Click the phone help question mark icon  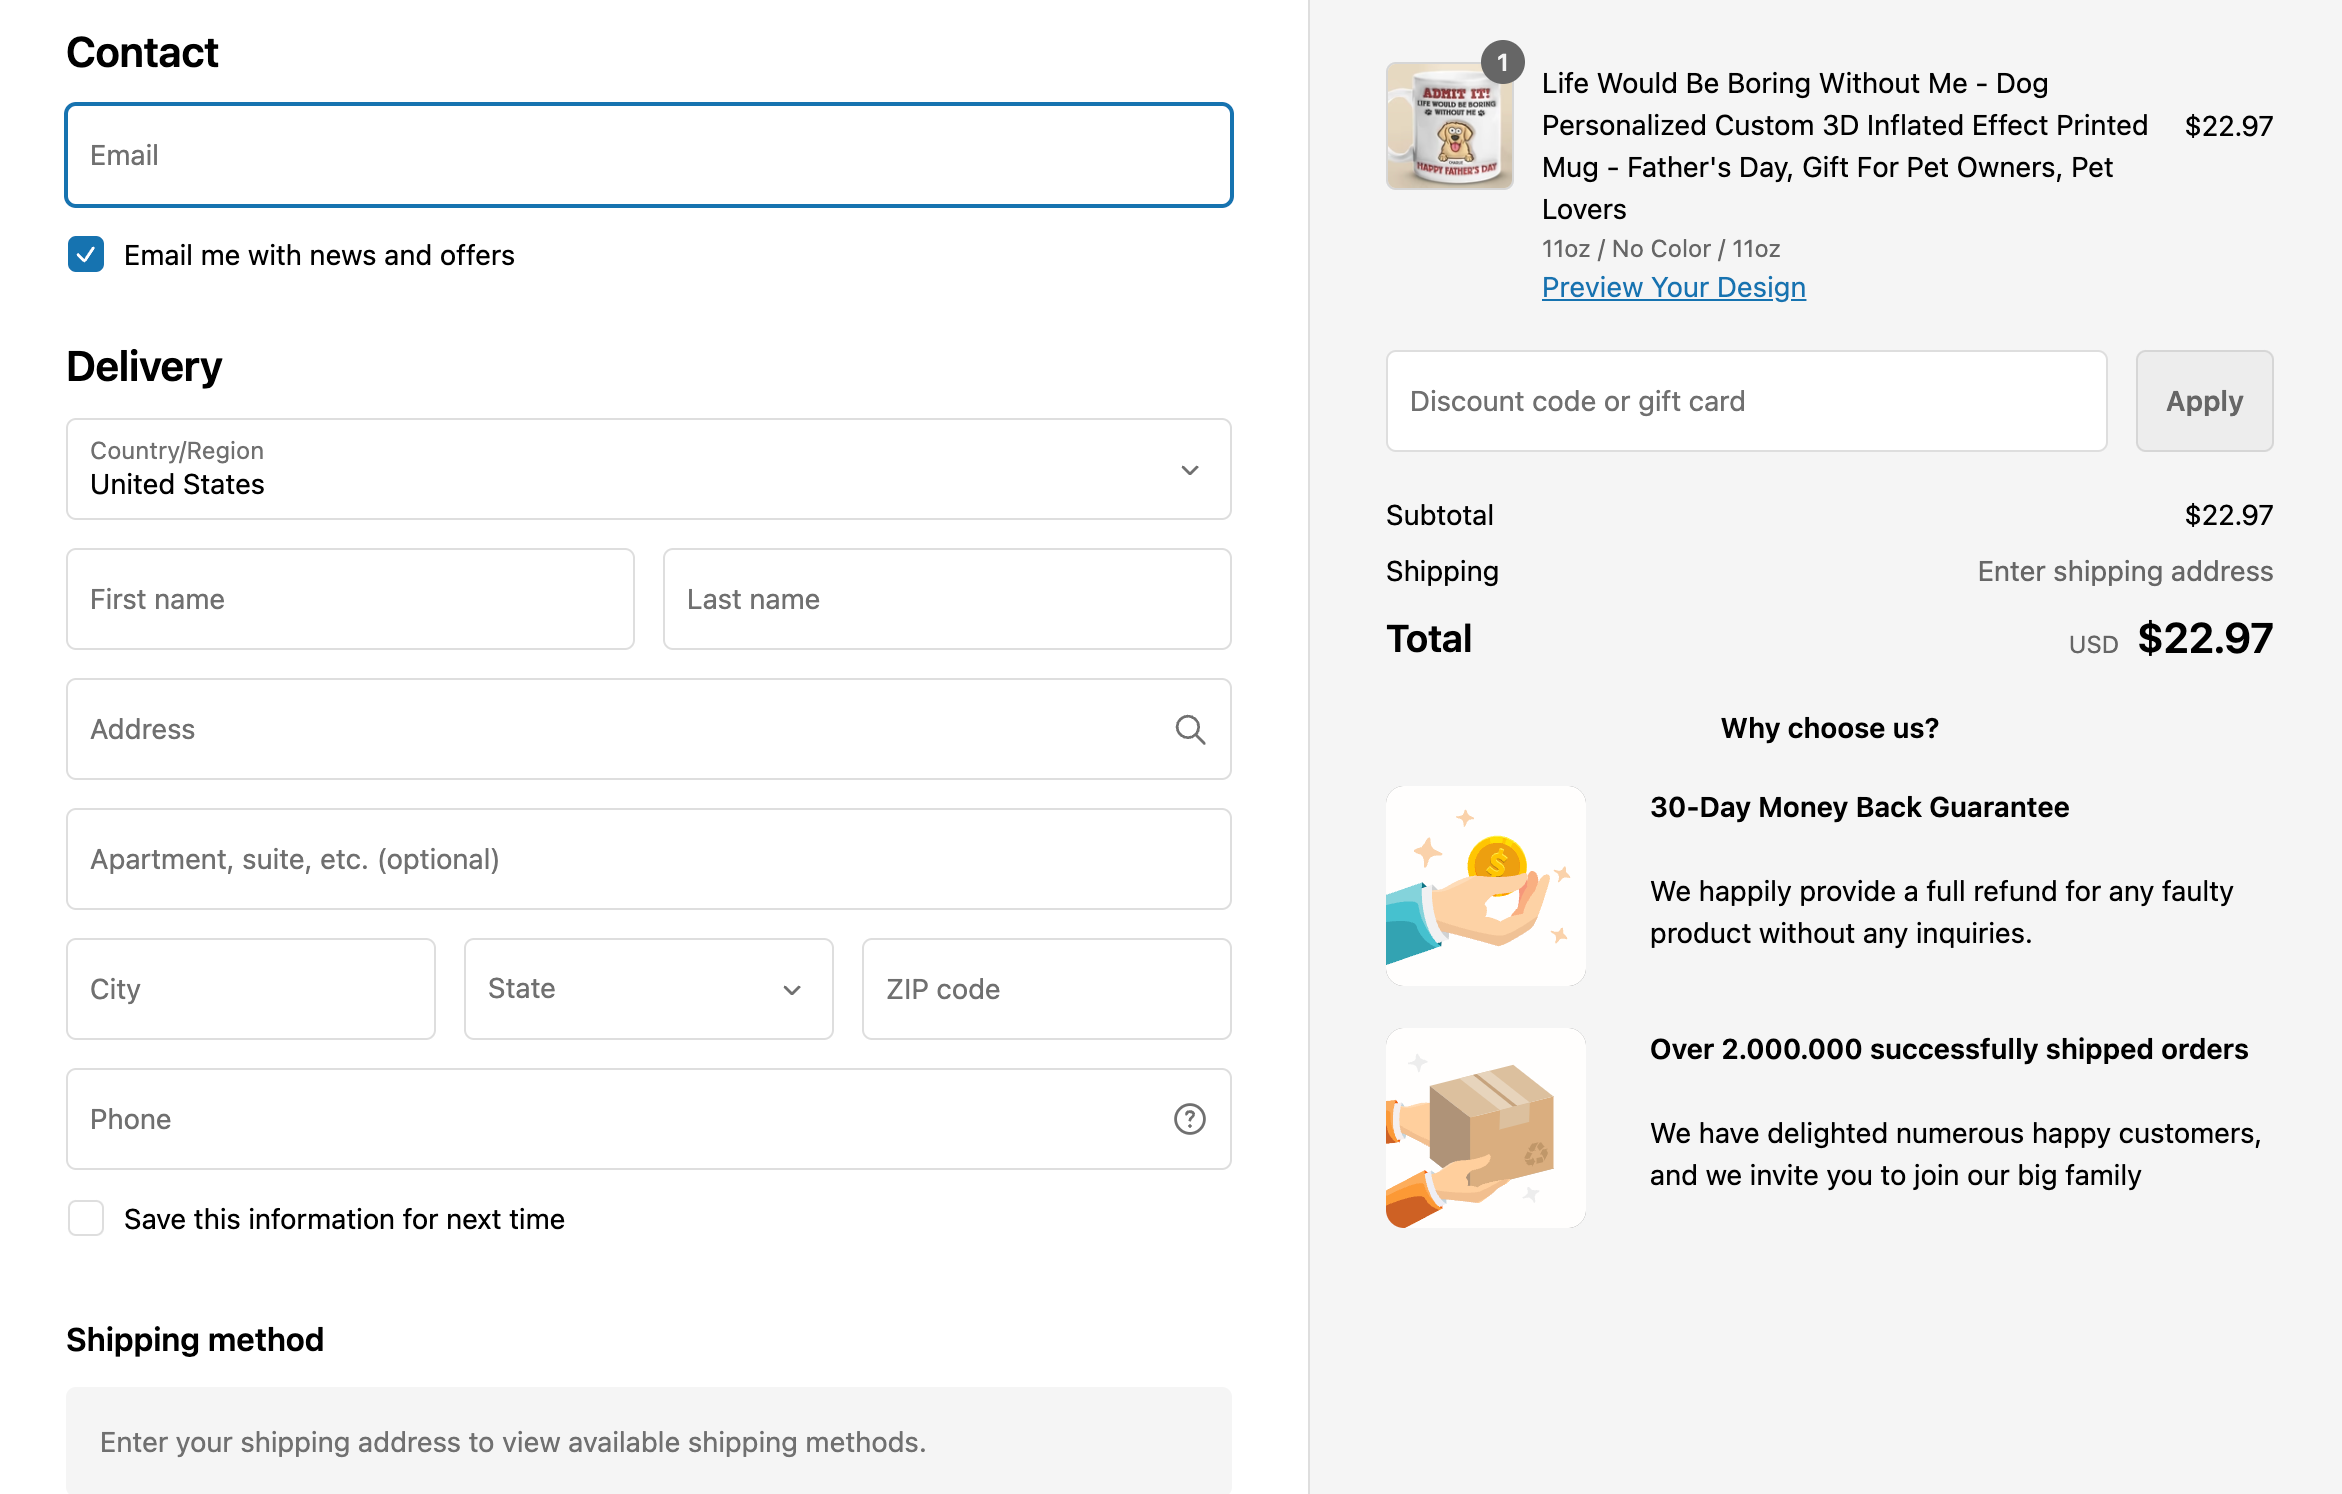tap(1189, 1119)
